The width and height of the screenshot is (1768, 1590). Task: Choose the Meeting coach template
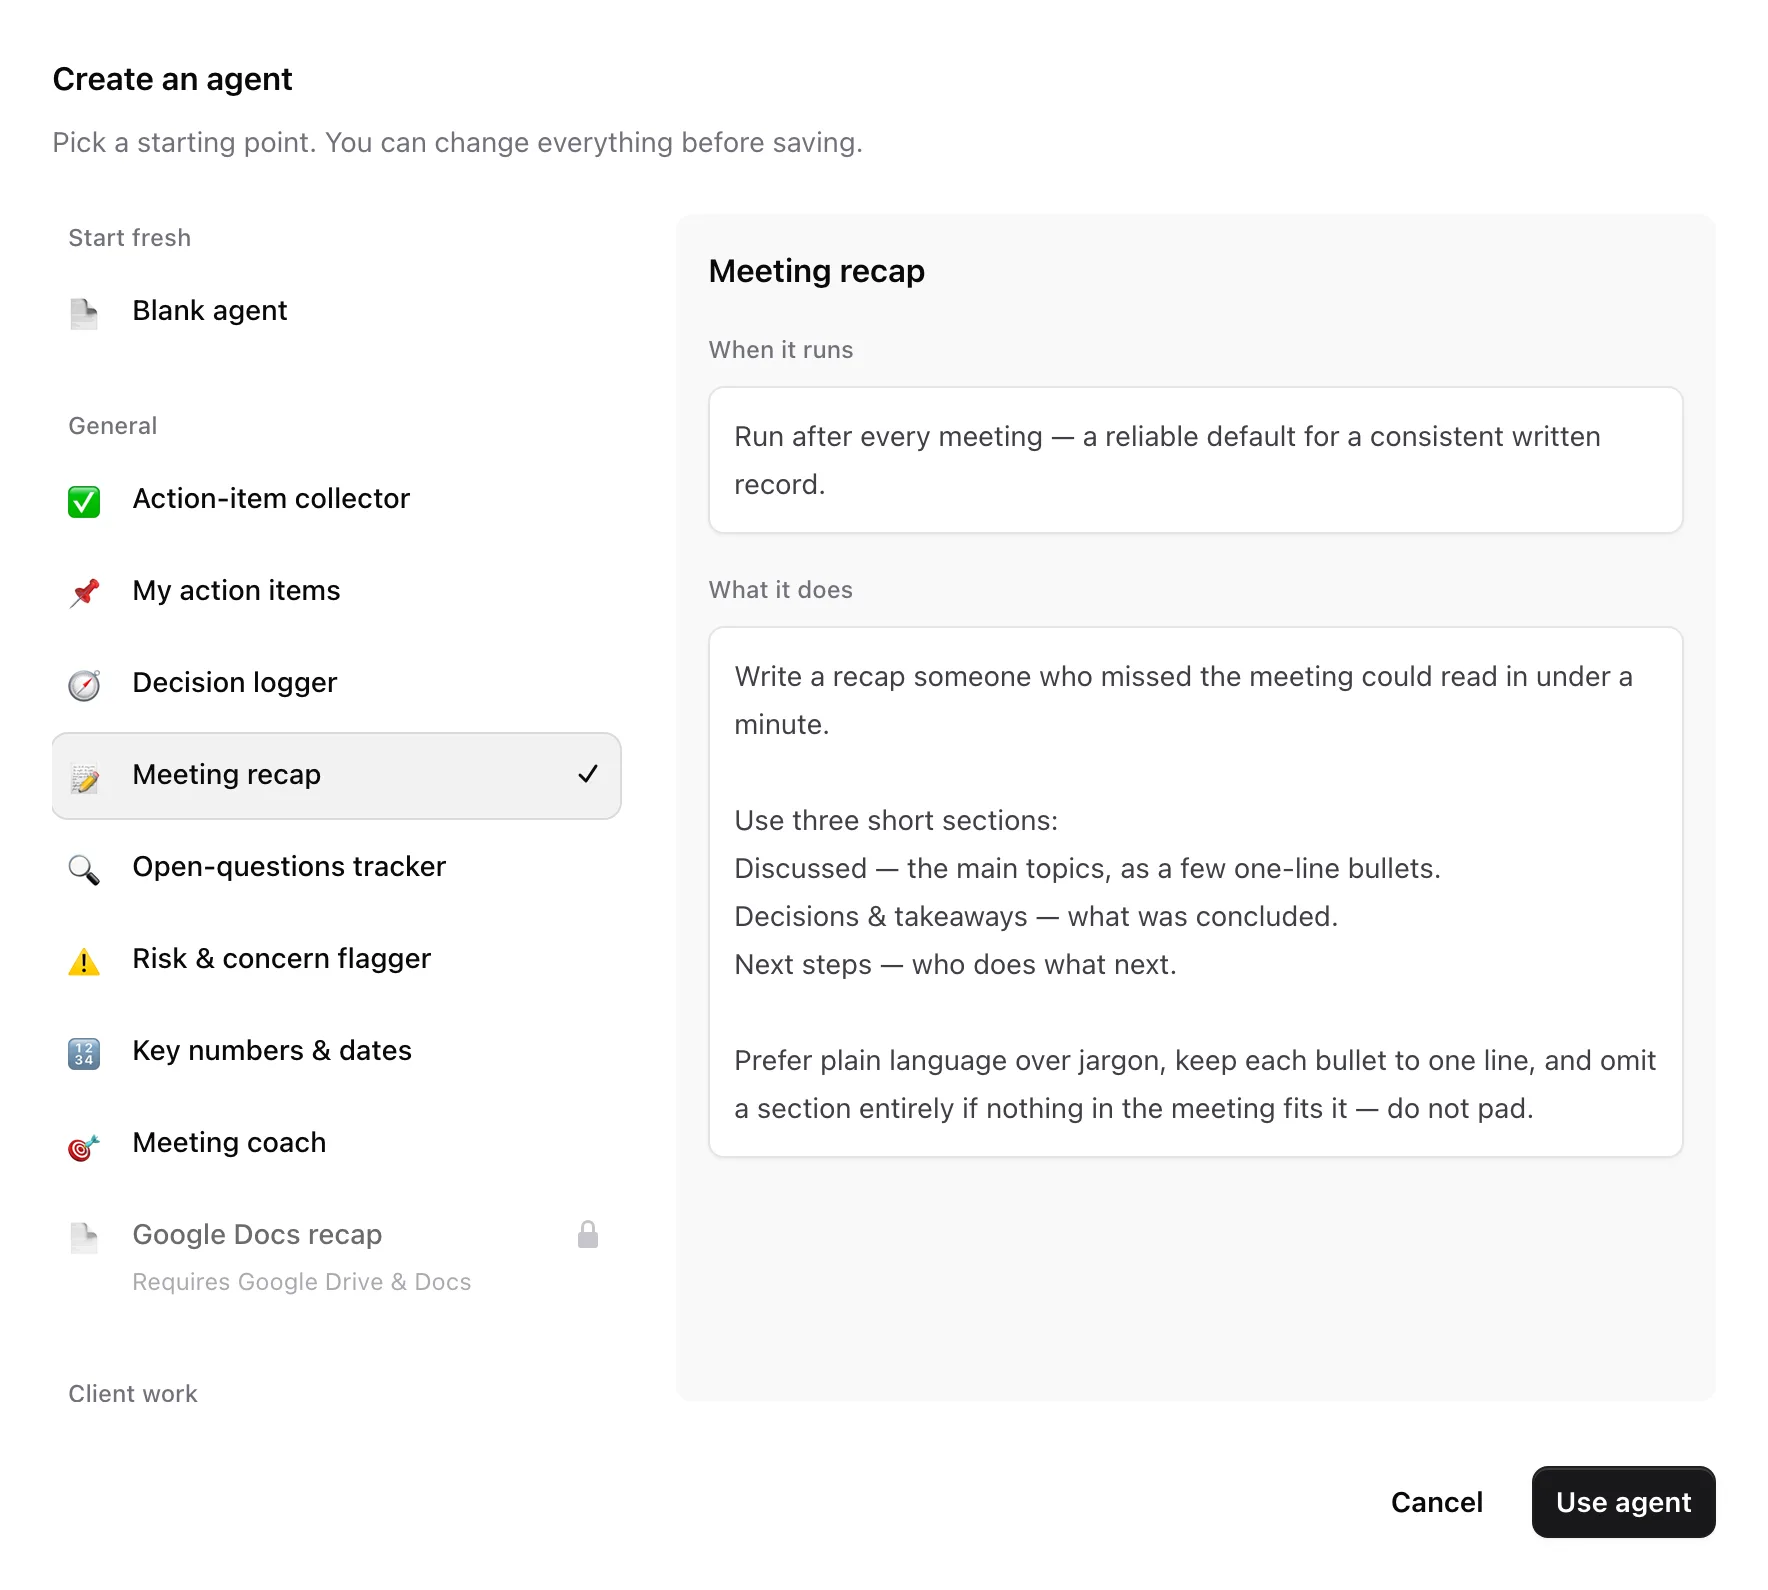(336, 1143)
